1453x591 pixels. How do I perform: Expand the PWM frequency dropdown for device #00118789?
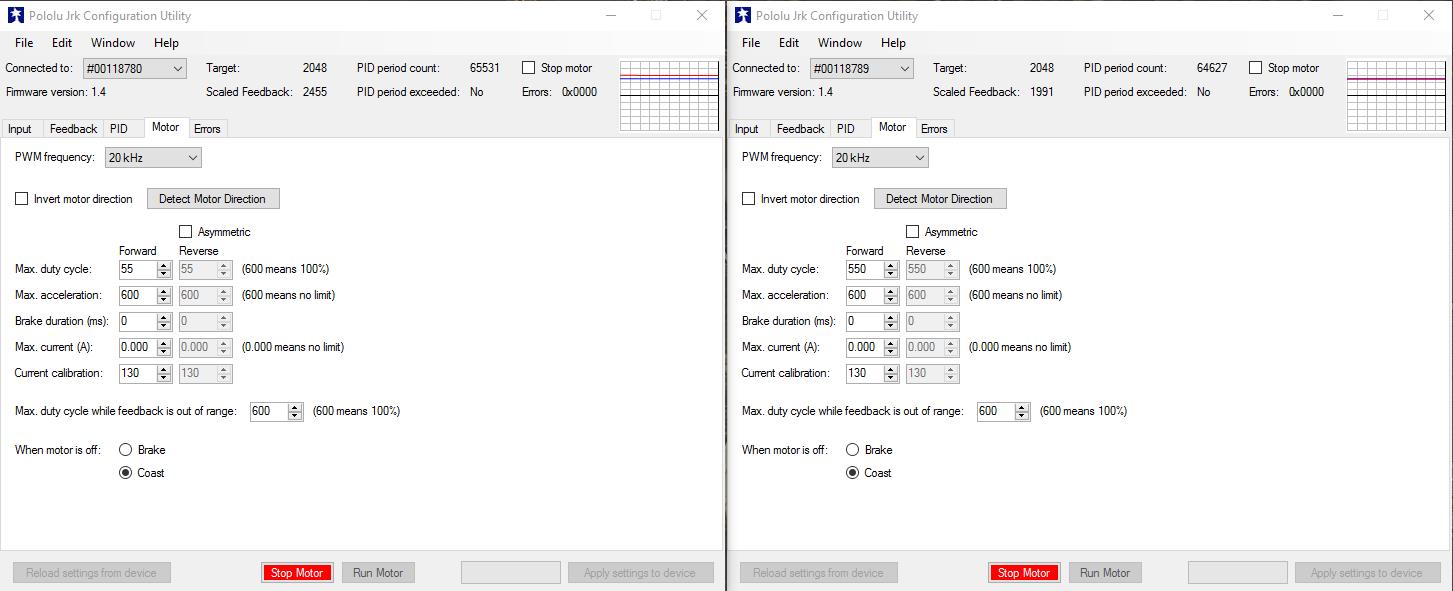tap(880, 158)
